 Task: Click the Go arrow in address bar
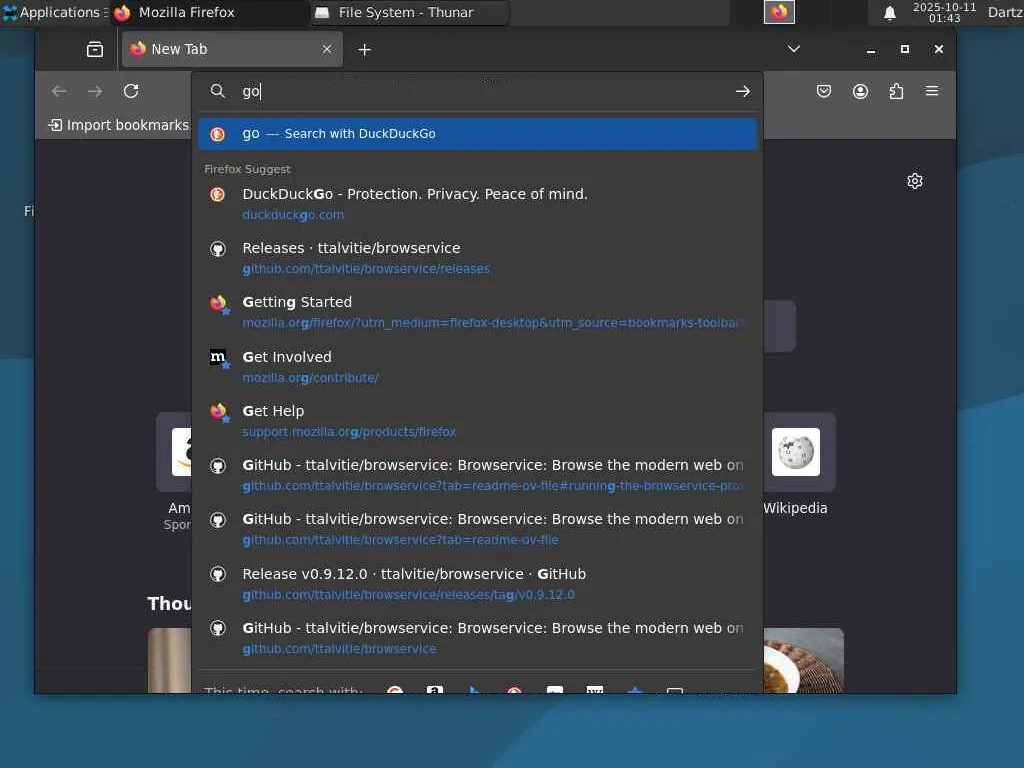click(743, 91)
